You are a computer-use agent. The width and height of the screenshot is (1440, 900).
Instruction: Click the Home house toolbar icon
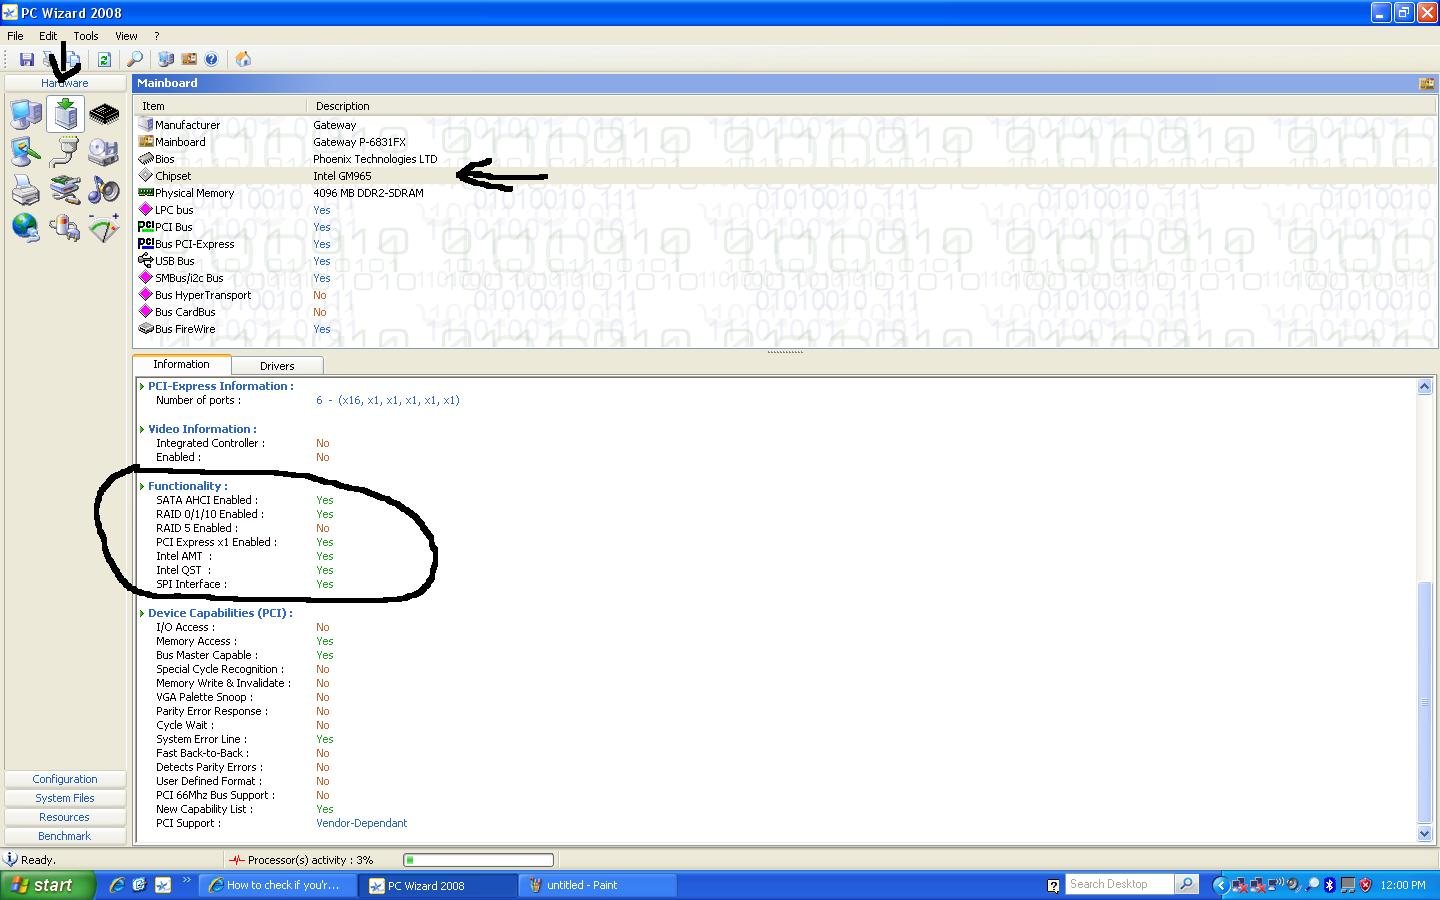243,60
